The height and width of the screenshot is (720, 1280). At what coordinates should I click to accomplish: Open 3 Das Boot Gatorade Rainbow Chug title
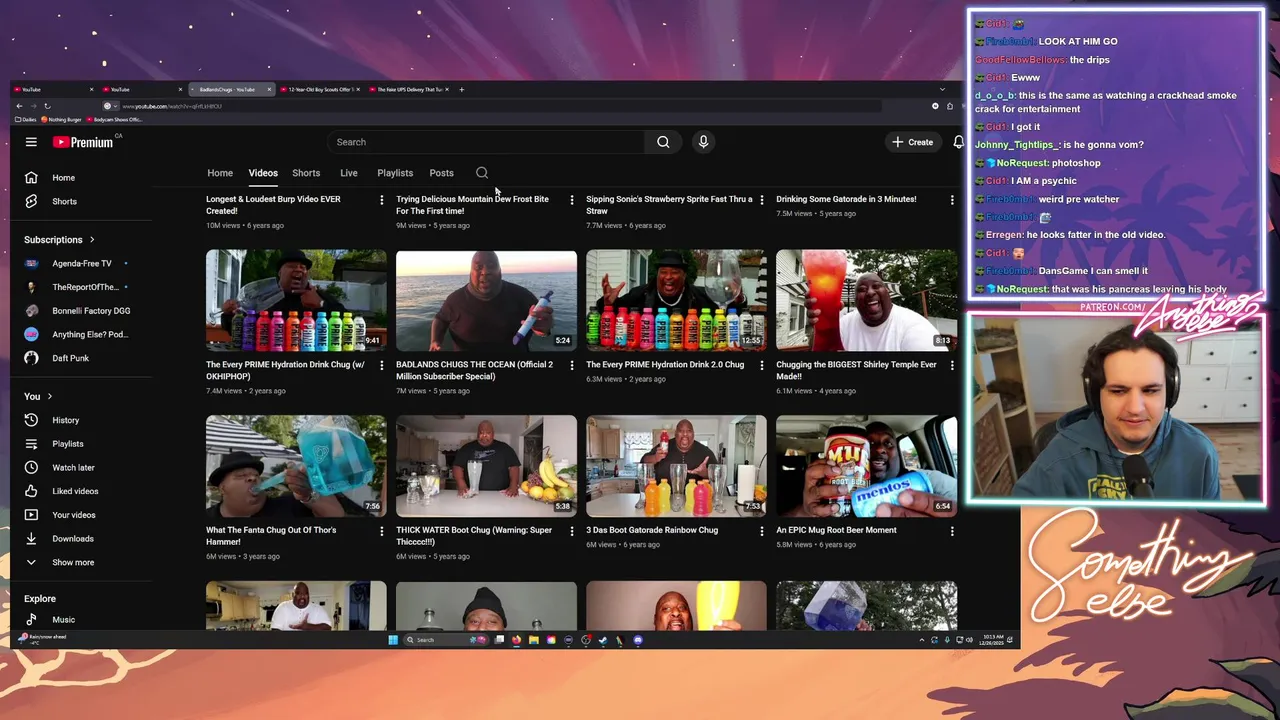coord(652,530)
